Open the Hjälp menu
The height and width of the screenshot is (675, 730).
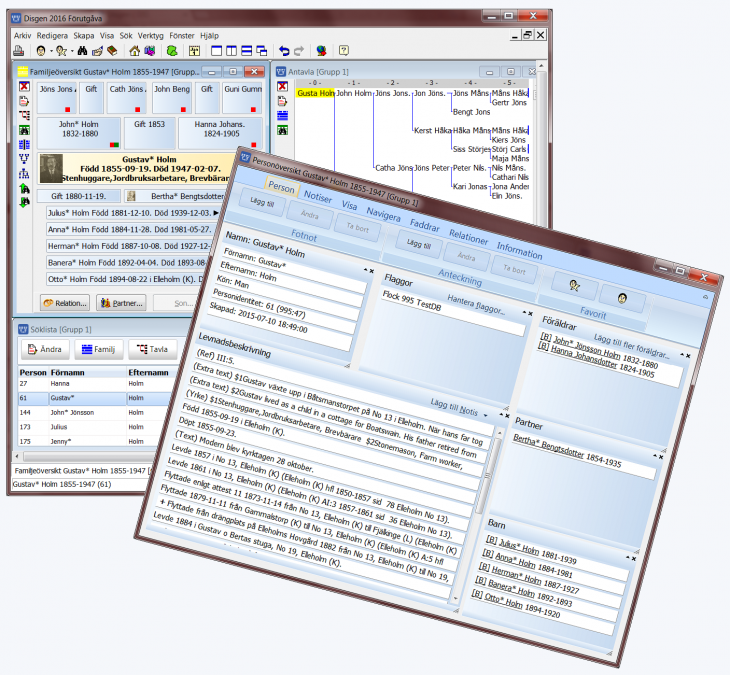(x=209, y=35)
